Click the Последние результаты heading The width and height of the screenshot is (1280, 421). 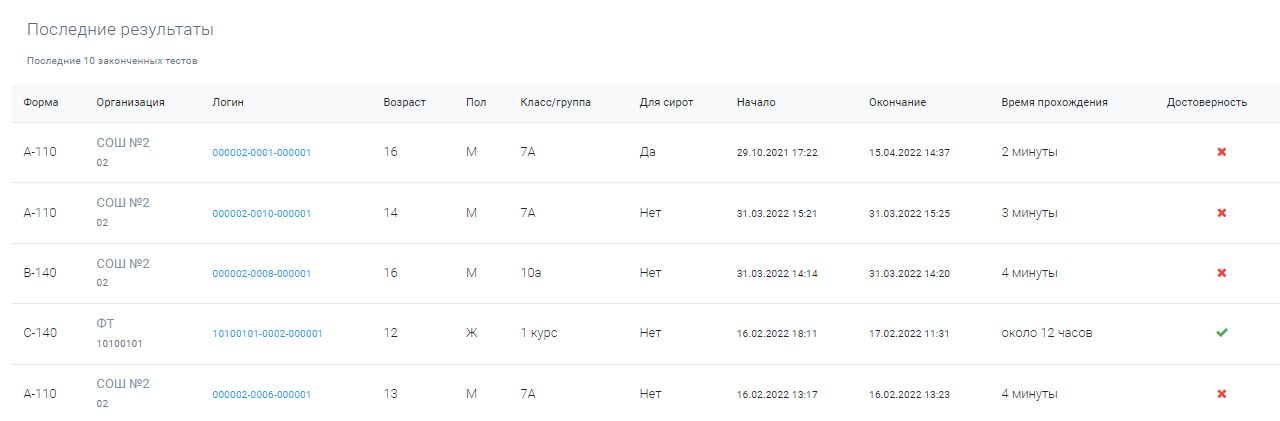(x=120, y=30)
